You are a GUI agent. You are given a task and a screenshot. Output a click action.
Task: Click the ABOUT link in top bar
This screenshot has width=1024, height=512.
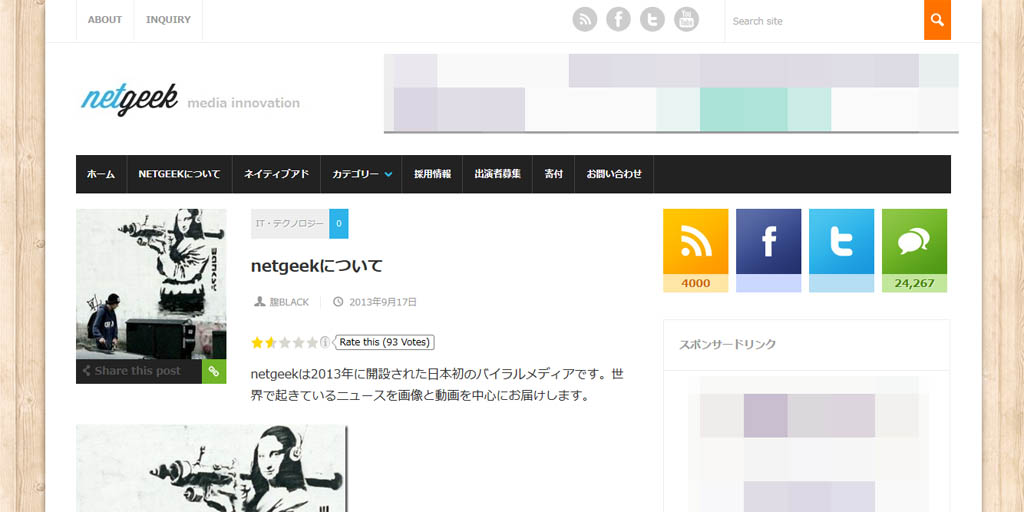(105, 20)
